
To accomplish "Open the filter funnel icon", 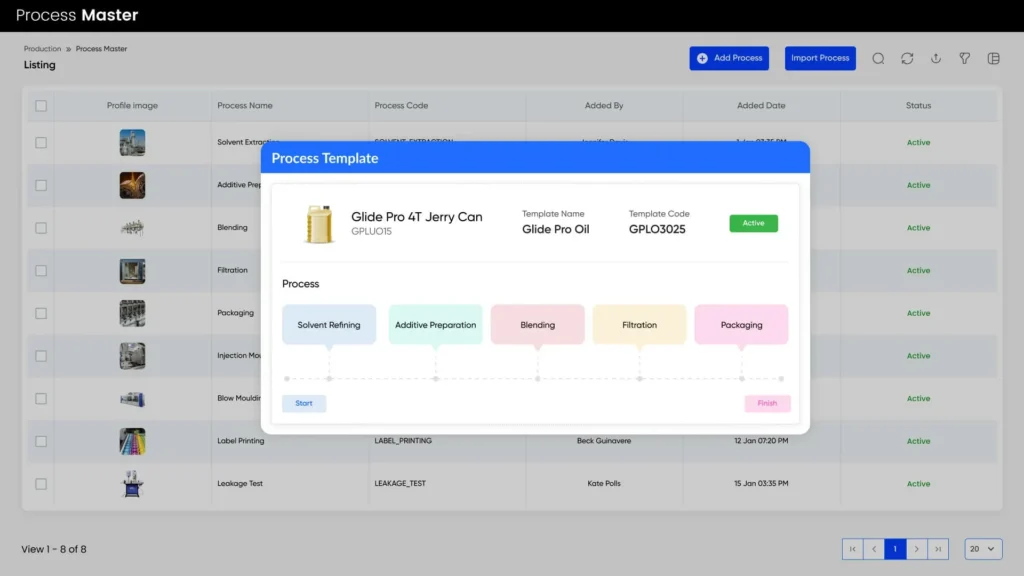I will pyautogui.click(x=965, y=58).
